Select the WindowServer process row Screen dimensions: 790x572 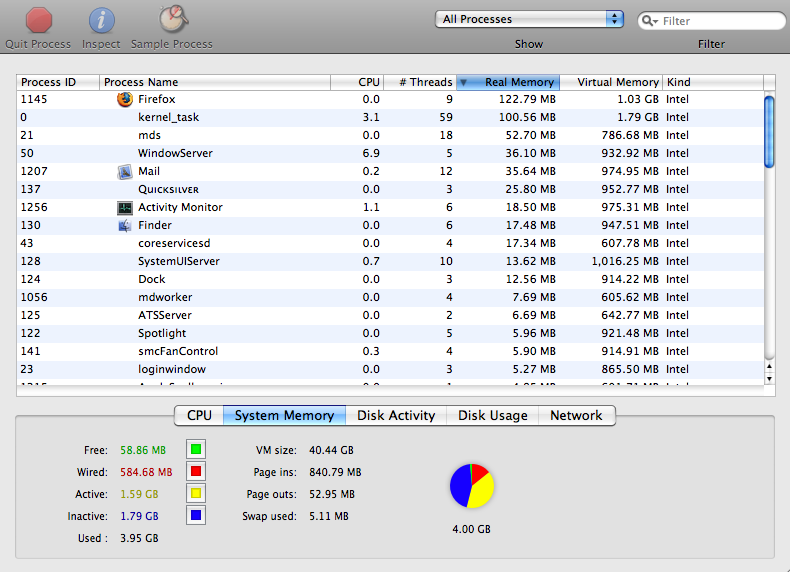[x=390, y=153]
